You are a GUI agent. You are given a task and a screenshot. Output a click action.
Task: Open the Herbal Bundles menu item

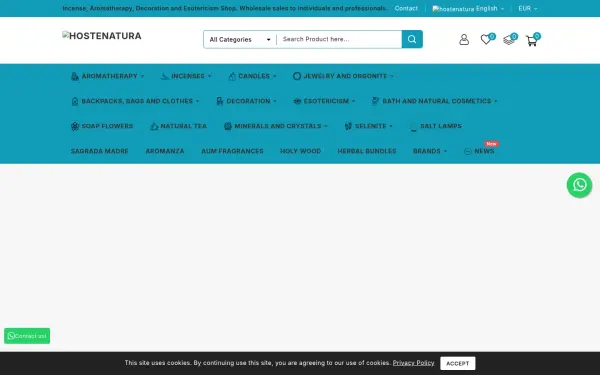coord(367,151)
